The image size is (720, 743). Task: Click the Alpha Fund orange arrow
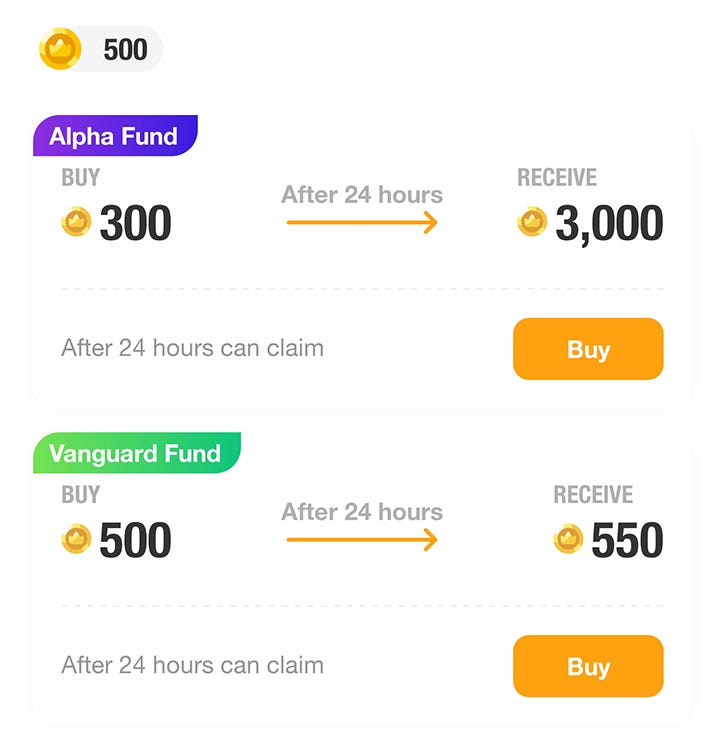tap(362, 222)
